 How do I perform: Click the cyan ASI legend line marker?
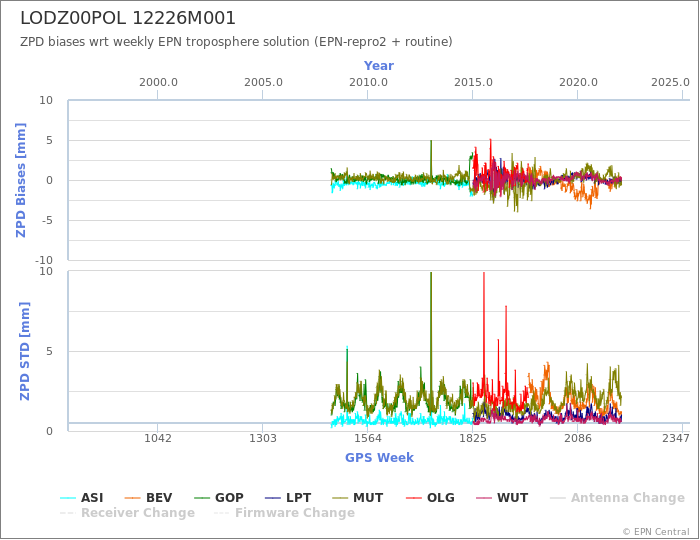68,498
